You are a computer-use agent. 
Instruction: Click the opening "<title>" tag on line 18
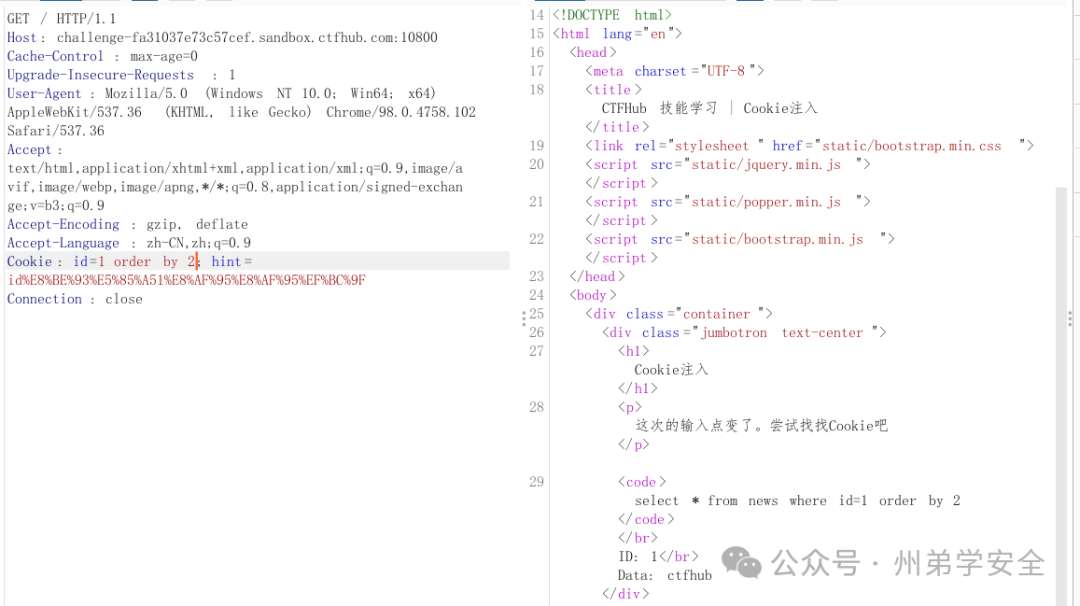(614, 89)
